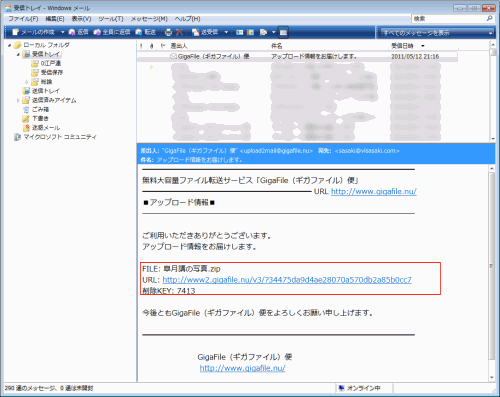Viewport: 500px width, 397px height.
Task: Open the gigafile download URL link
Action: coord(287,280)
